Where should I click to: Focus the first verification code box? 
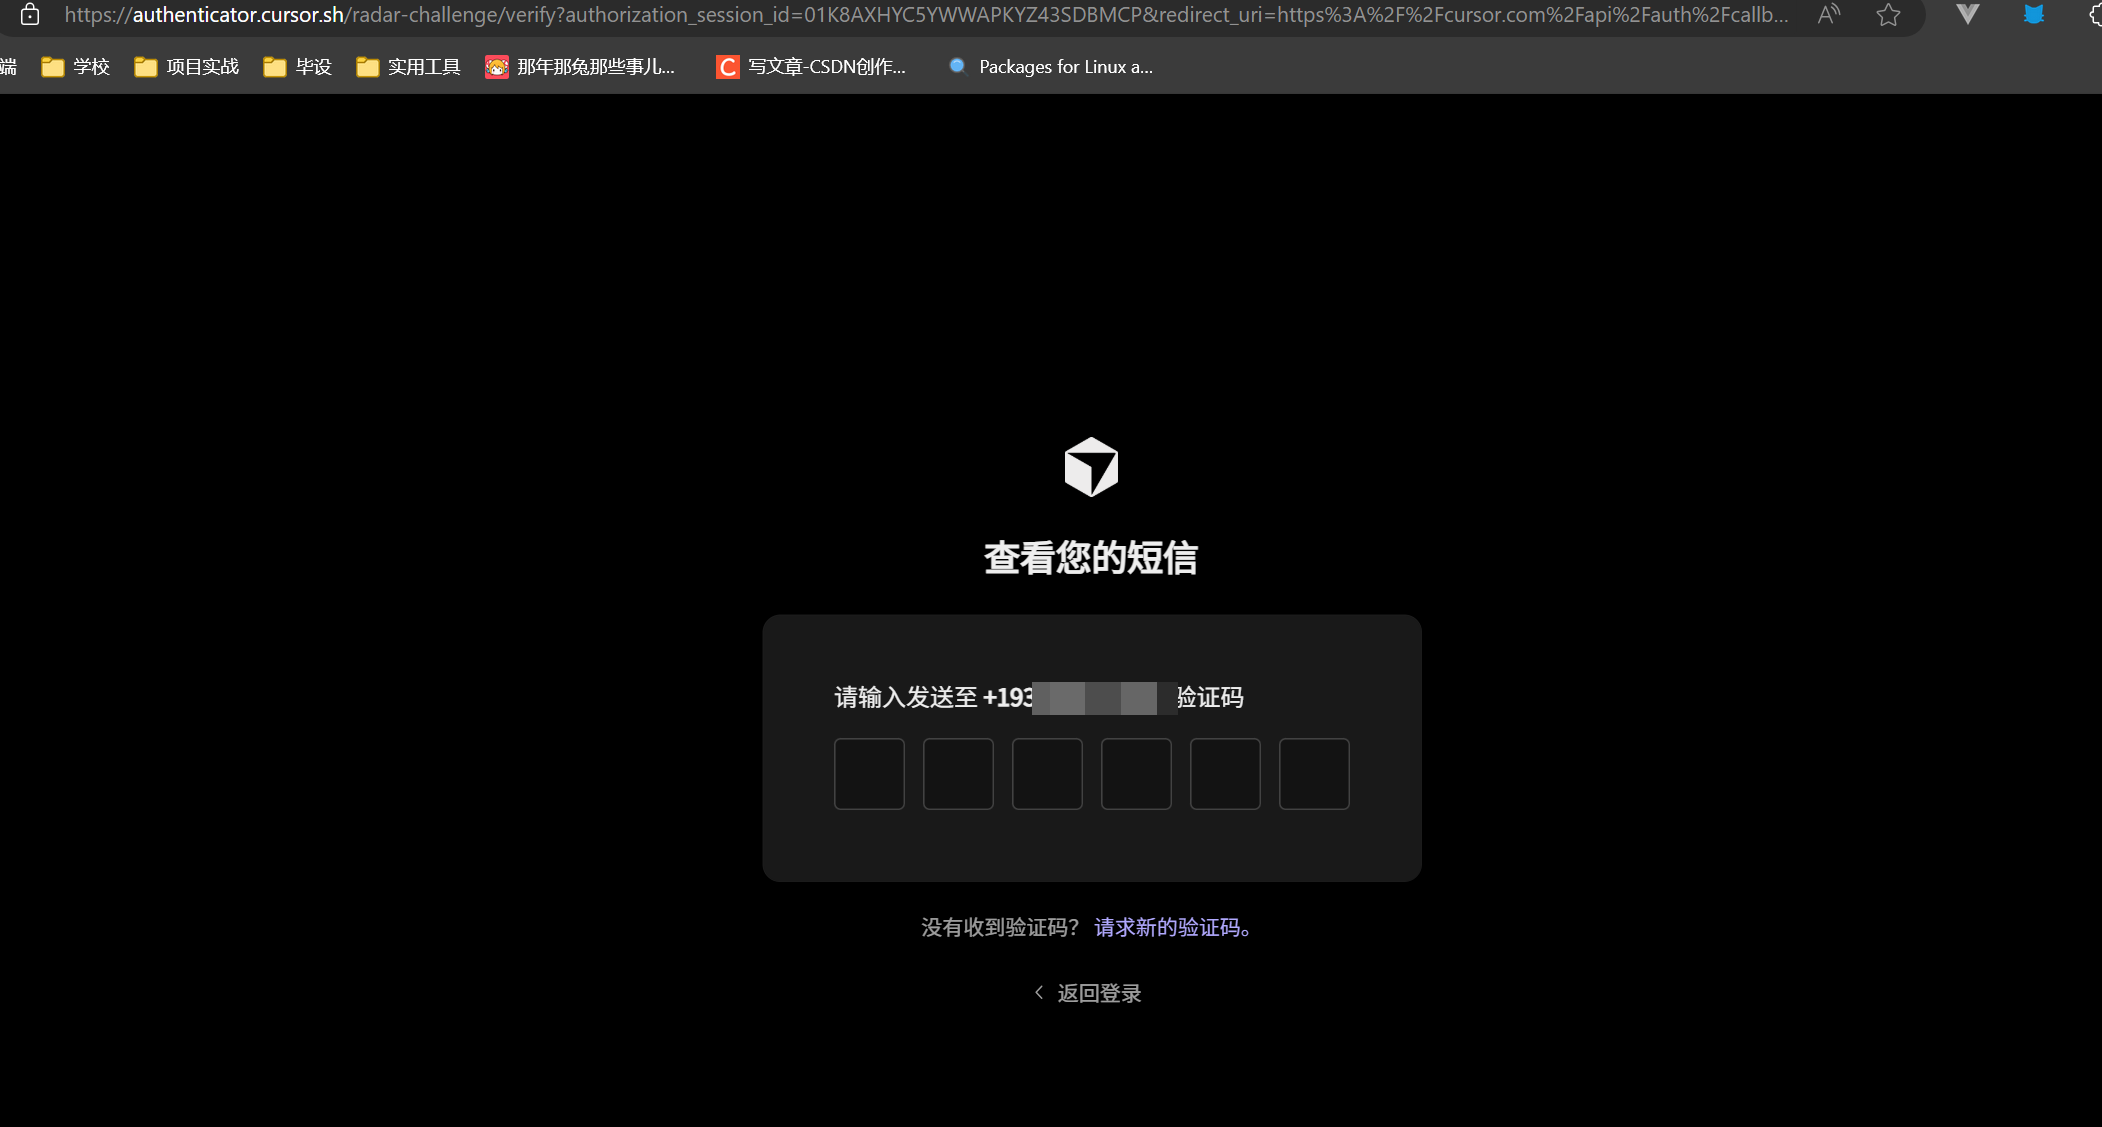pyautogui.click(x=869, y=774)
